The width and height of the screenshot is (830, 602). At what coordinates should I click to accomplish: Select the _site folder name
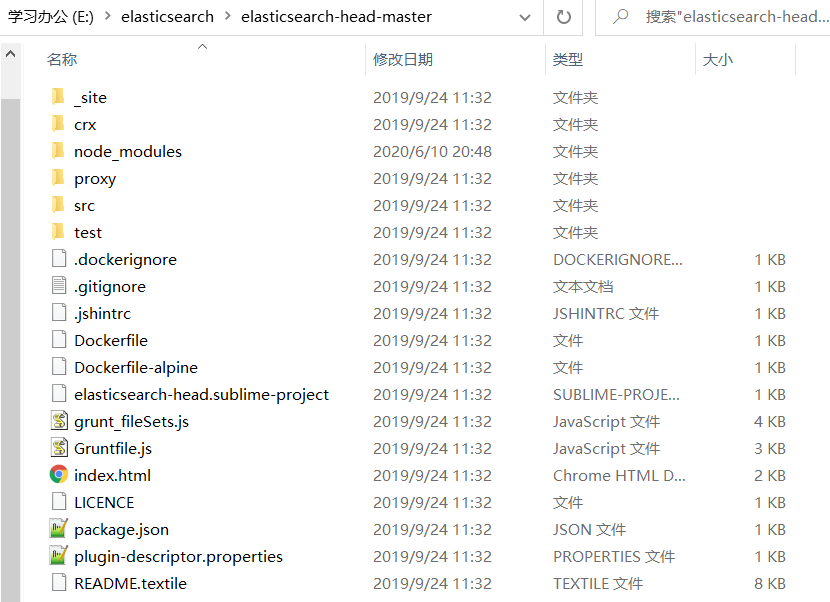91,97
